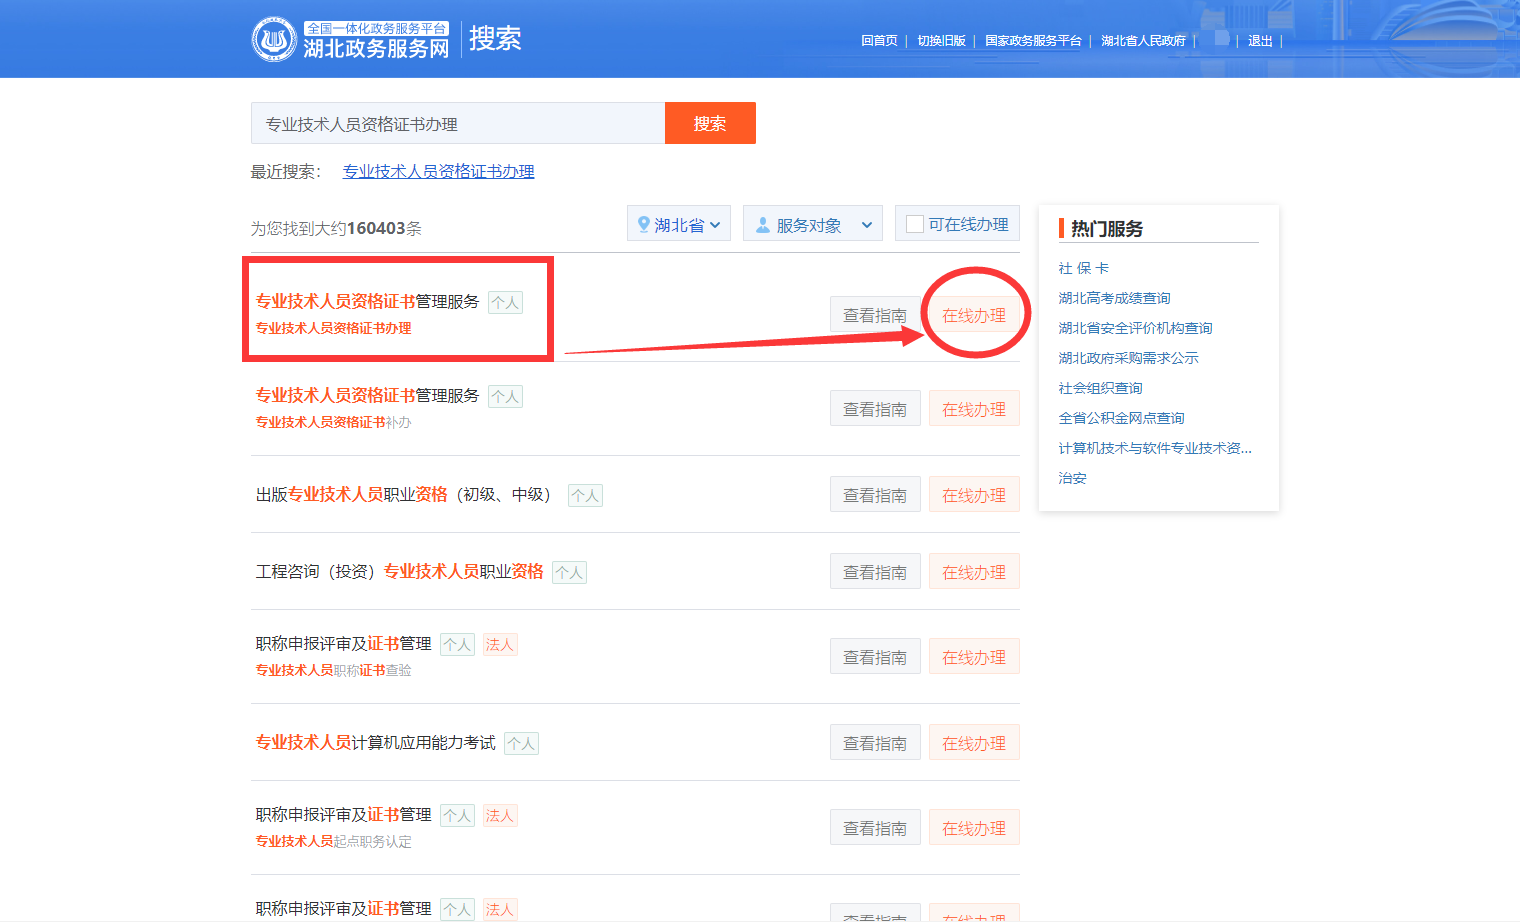Click the Hubei government service site logo
The width and height of the screenshot is (1520, 922).
(274, 40)
